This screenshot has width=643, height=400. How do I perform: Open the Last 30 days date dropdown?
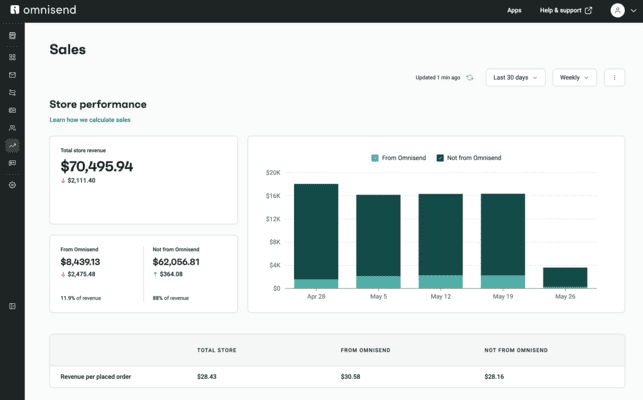click(x=515, y=77)
